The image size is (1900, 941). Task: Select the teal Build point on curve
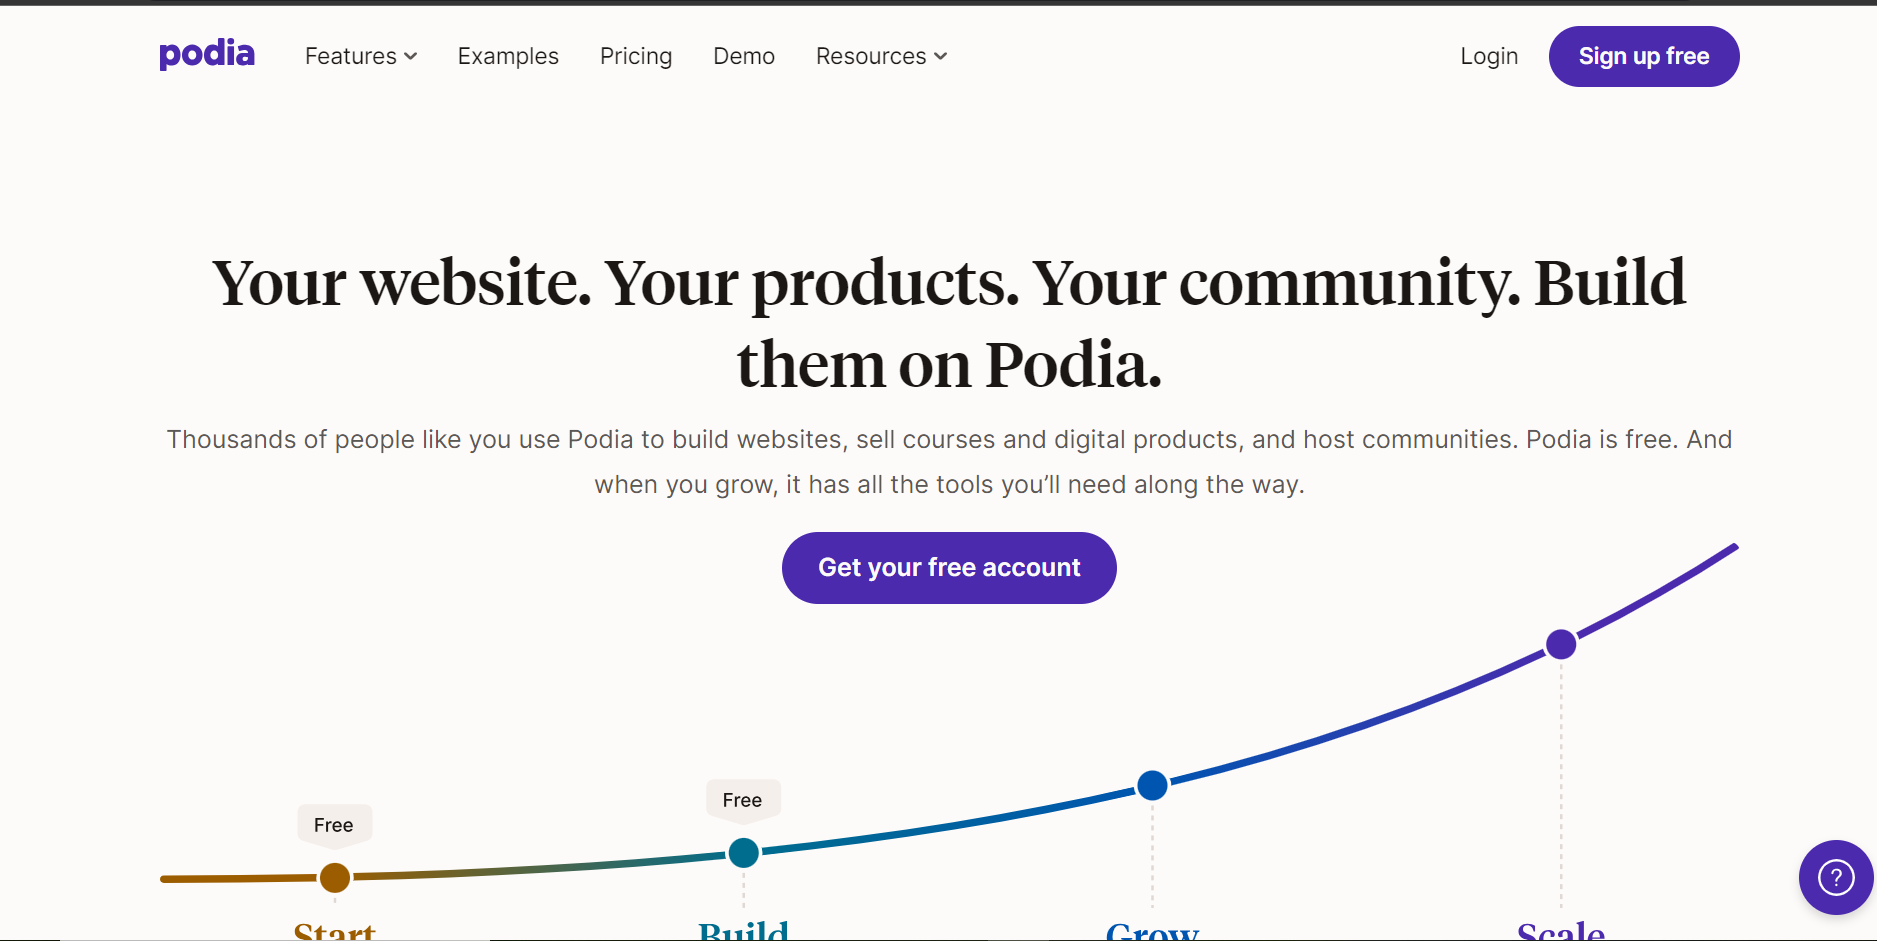(743, 853)
